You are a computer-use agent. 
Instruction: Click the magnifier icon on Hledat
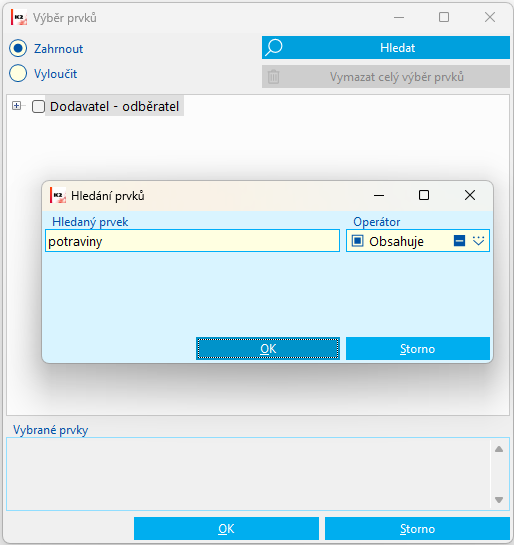click(274, 47)
